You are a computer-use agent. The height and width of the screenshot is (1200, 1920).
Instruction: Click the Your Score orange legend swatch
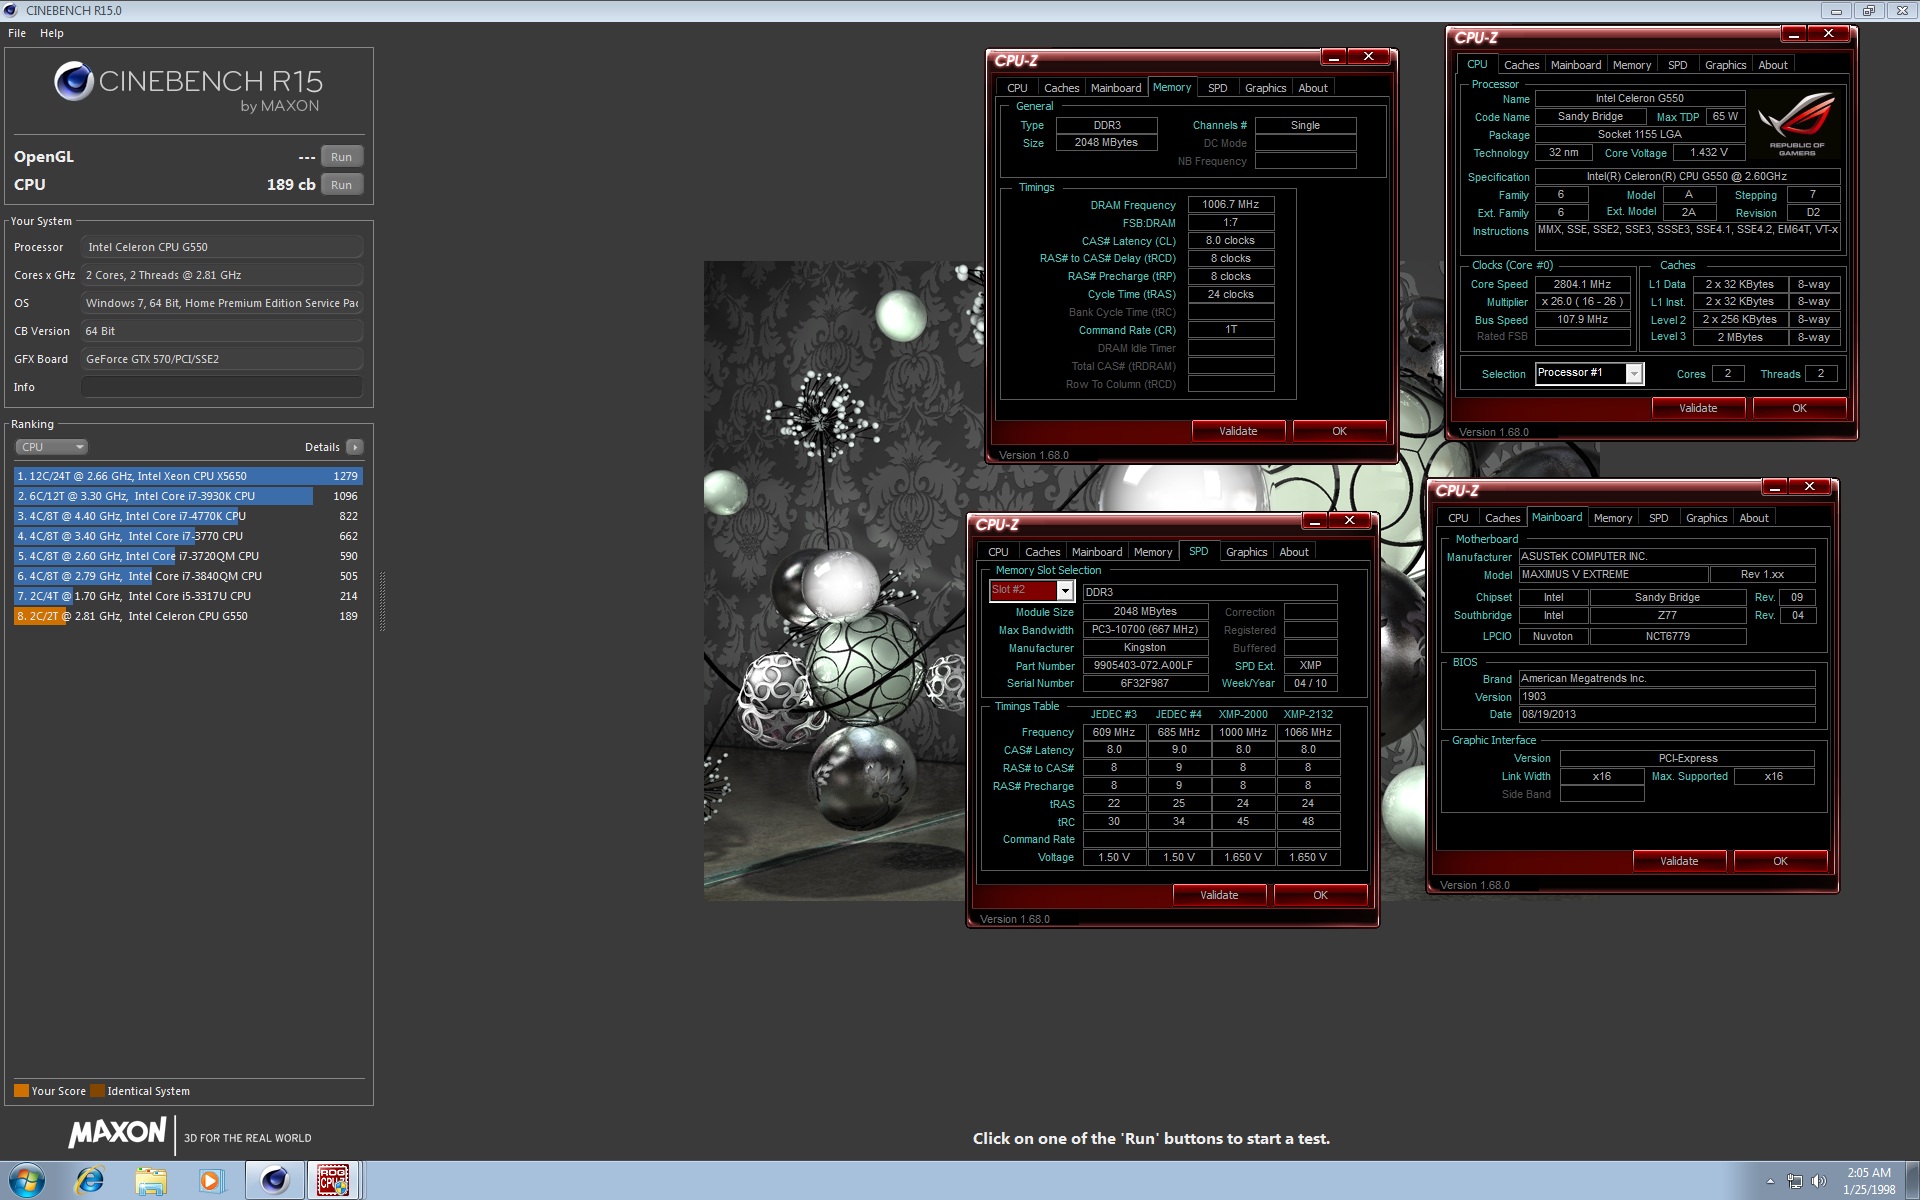pyautogui.click(x=21, y=1091)
